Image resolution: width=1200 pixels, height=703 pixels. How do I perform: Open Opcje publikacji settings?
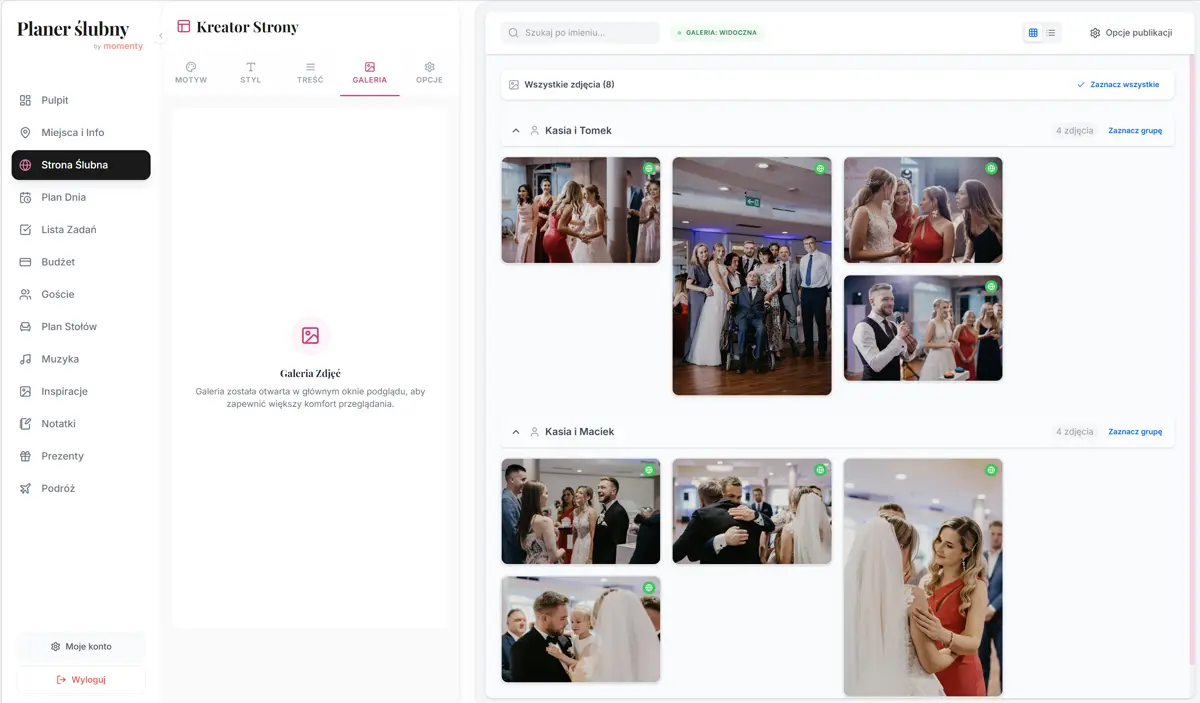(x=1130, y=33)
